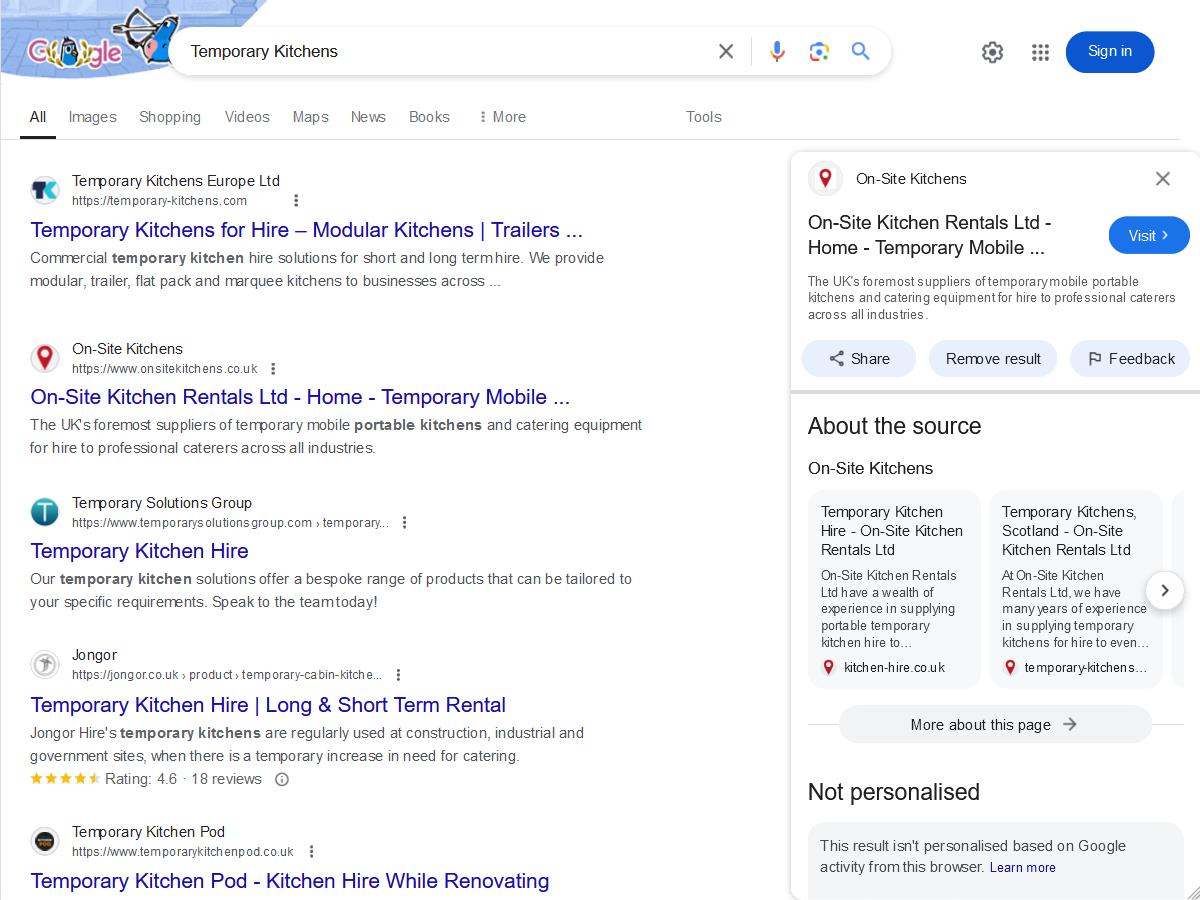Open options for Temporary Kitchens Europe result
This screenshot has height=900, width=1200.
pyautogui.click(x=295, y=201)
